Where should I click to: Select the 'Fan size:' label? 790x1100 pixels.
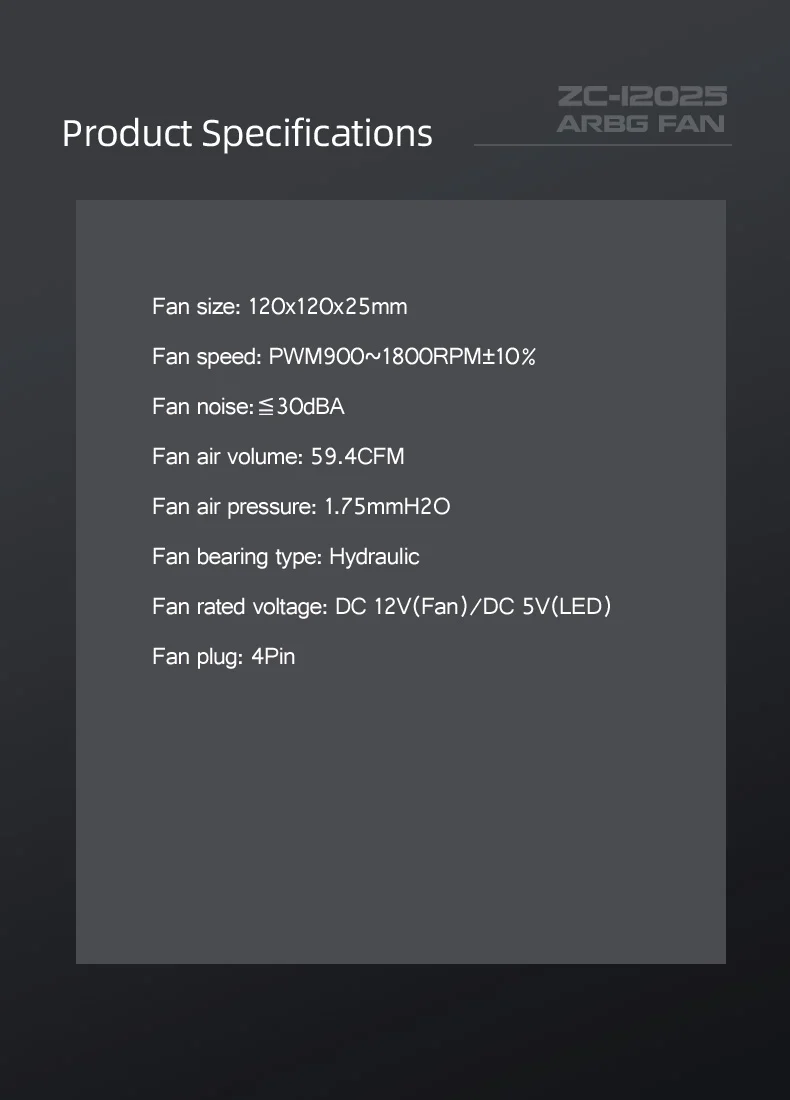click(196, 307)
